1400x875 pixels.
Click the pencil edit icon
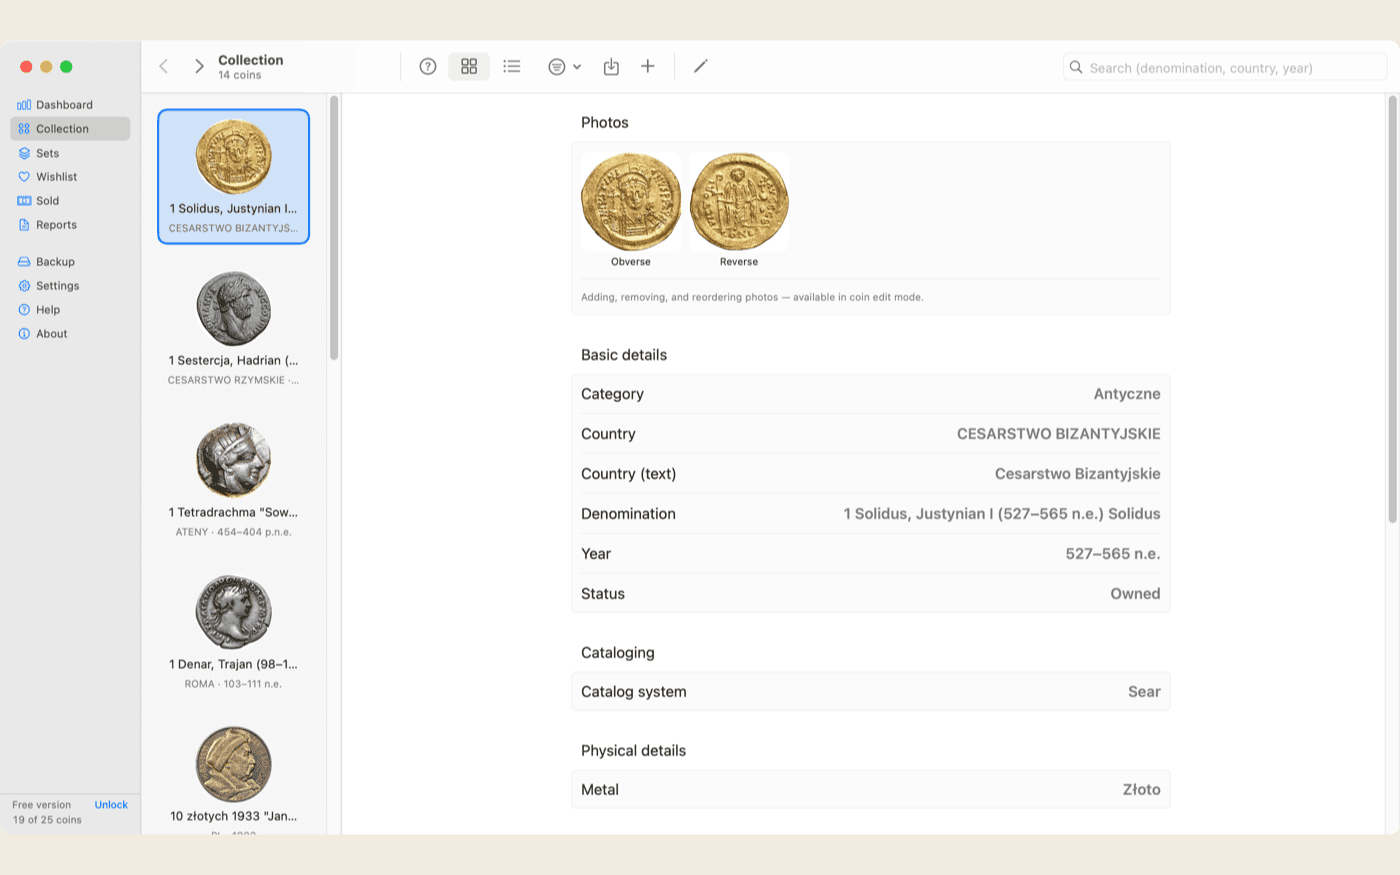tap(701, 66)
